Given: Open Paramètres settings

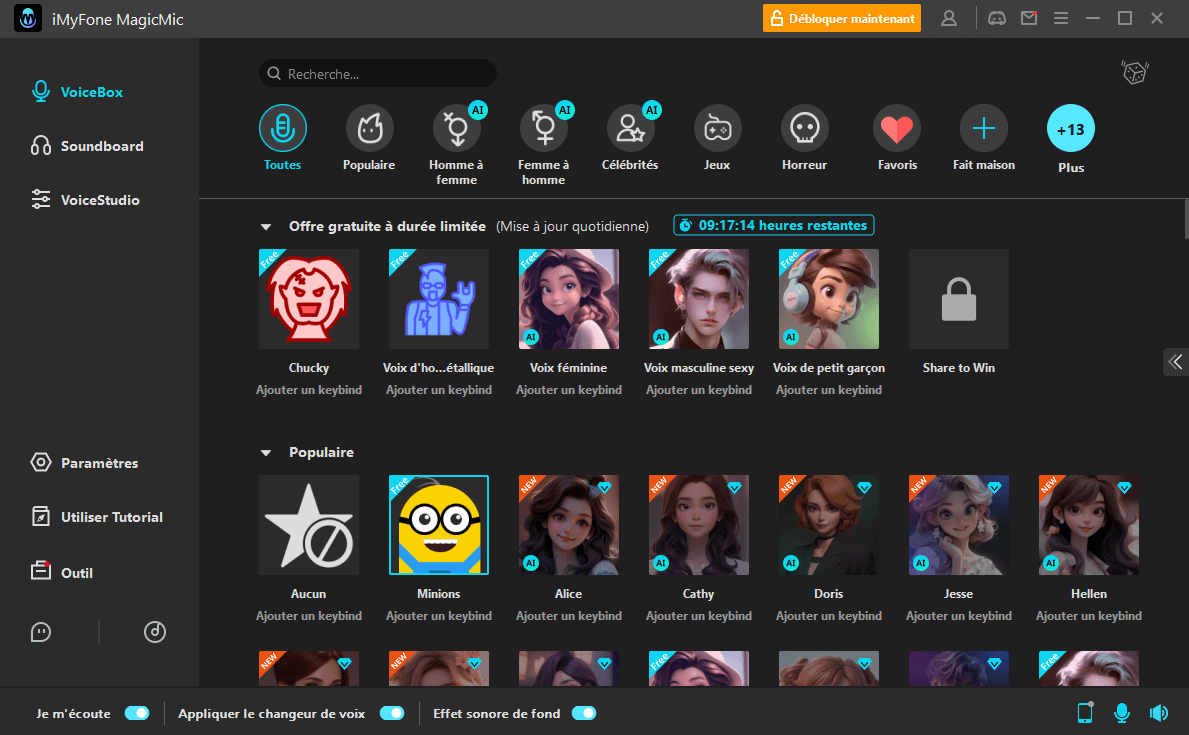Looking at the screenshot, I should (85, 463).
